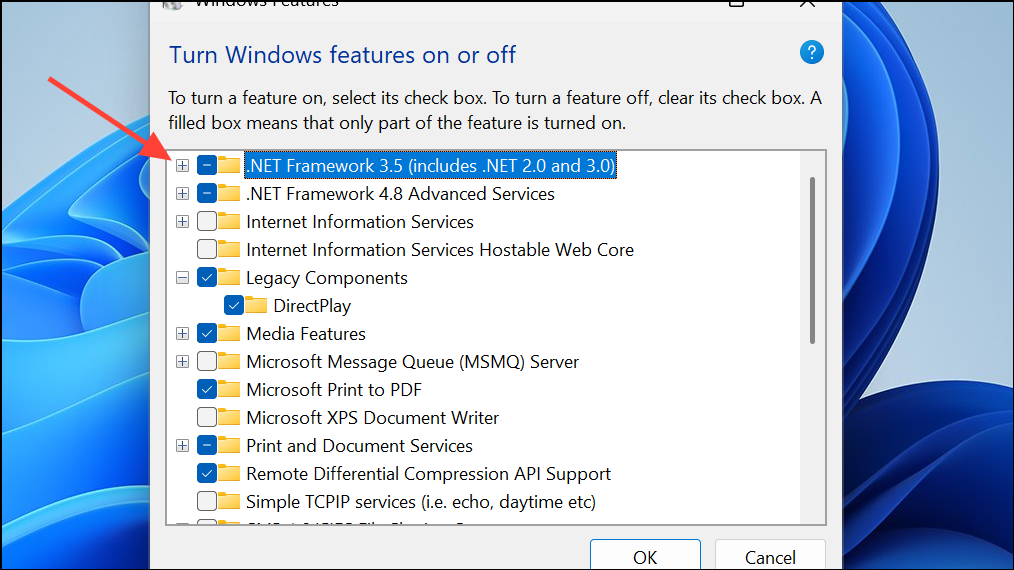Screen dimensions: 1014x570
Task: Expand the .NET Framework 3.5 tree node
Action: (182, 165)
